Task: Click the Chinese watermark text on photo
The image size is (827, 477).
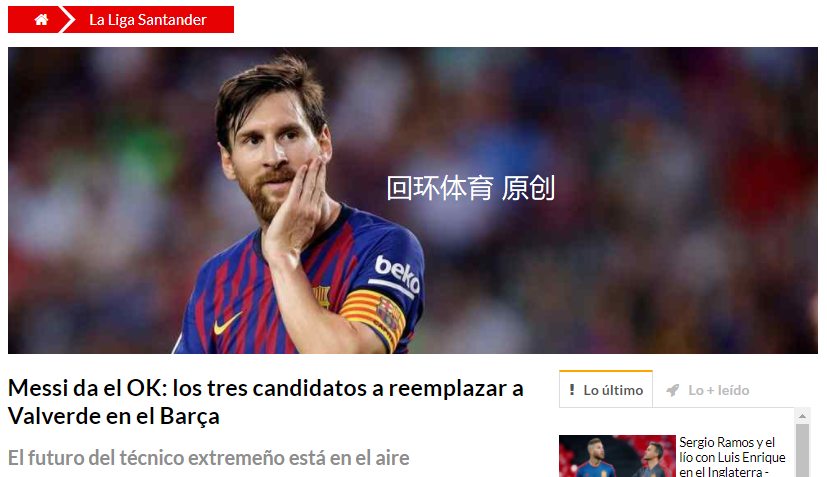Action: (470, 188)
